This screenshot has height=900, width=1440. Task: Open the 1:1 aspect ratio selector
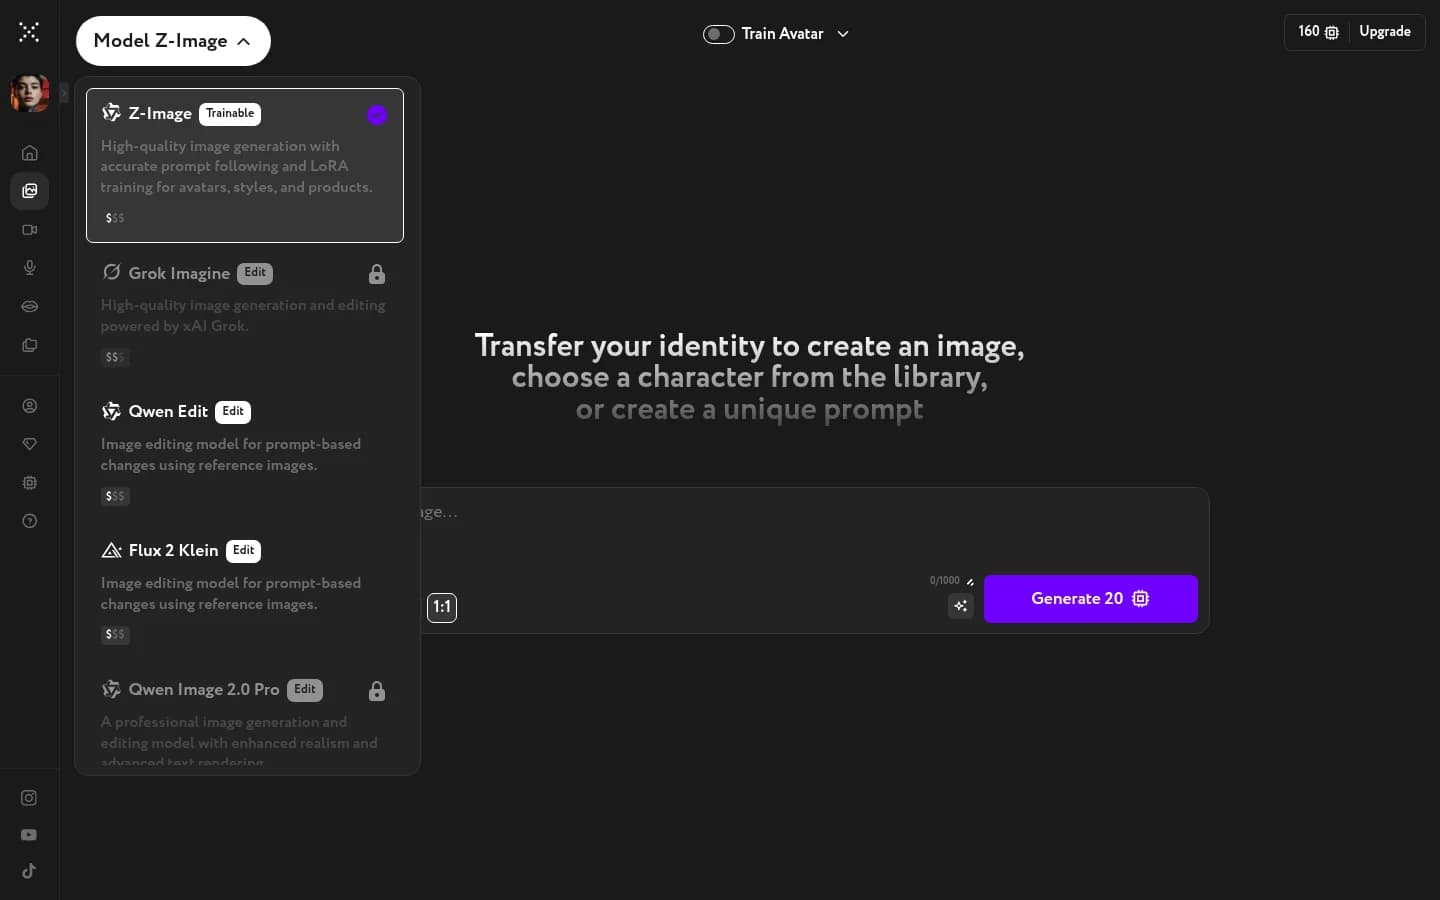click(x=442, y=607)
